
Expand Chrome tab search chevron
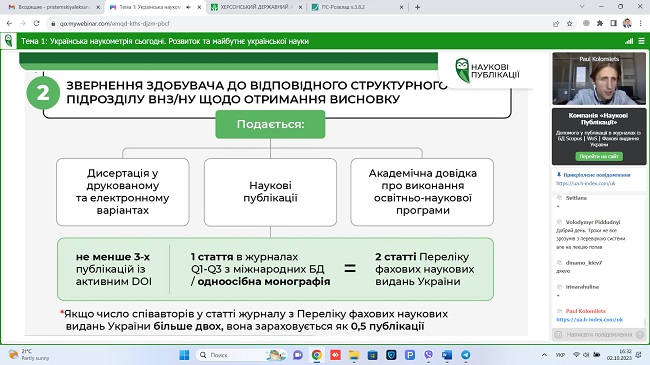(582, 7)
